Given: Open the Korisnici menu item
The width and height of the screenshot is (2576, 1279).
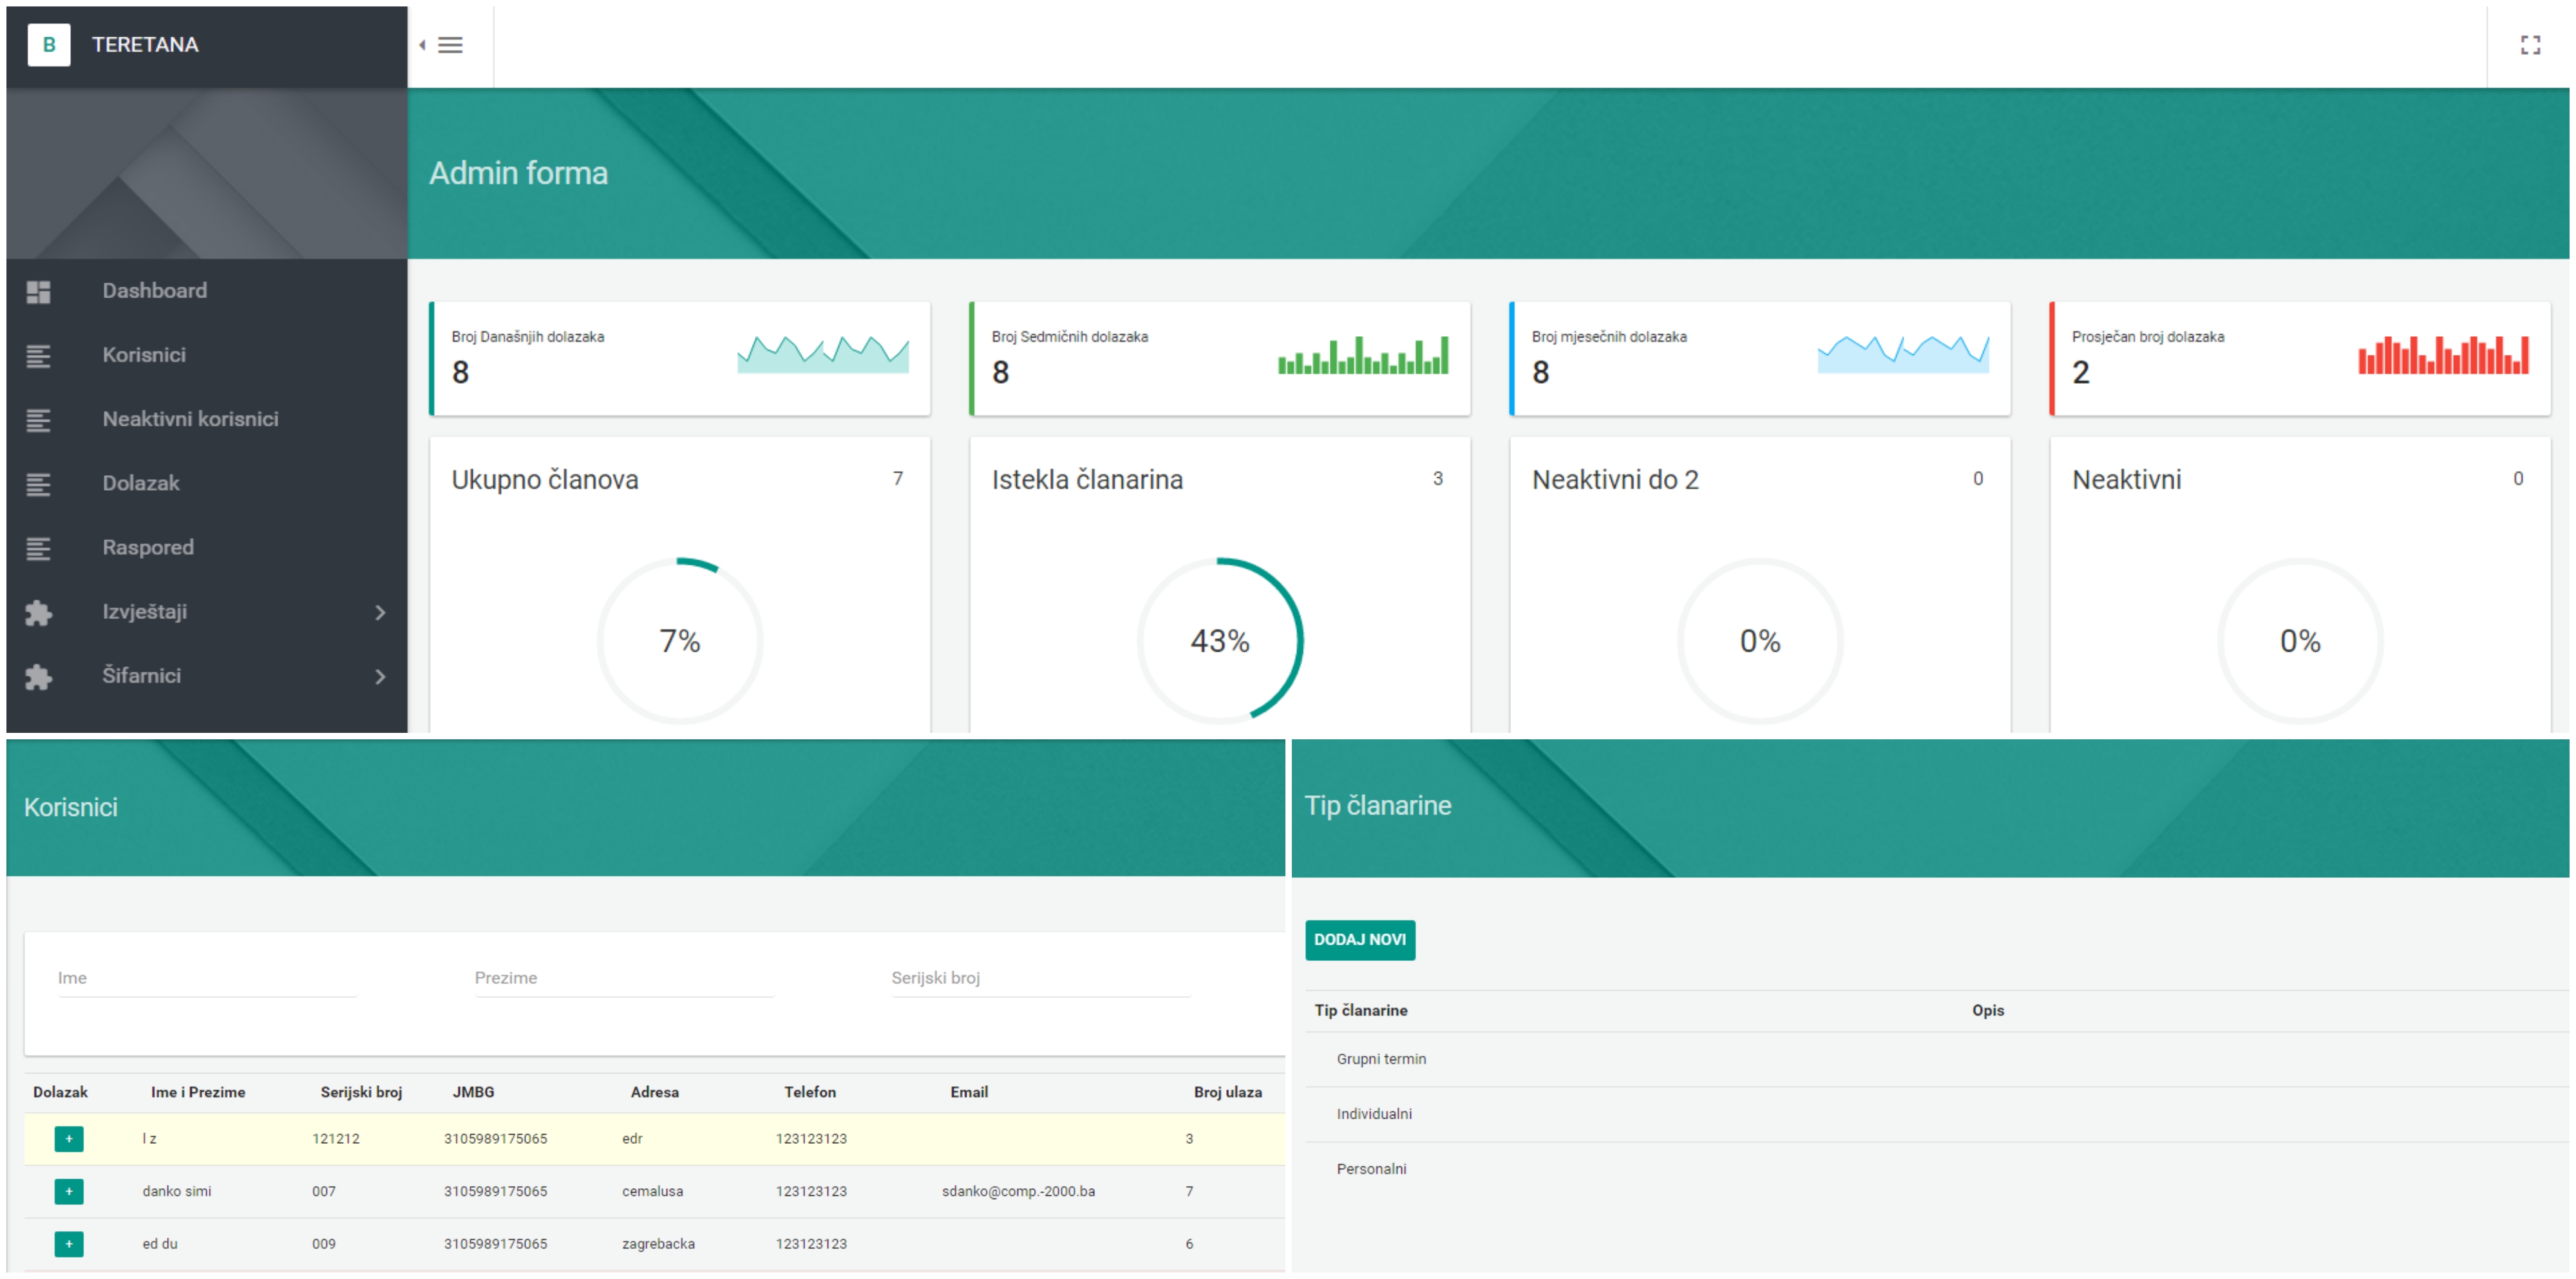Looking at the screenshot, I should (x=207, y=355).
